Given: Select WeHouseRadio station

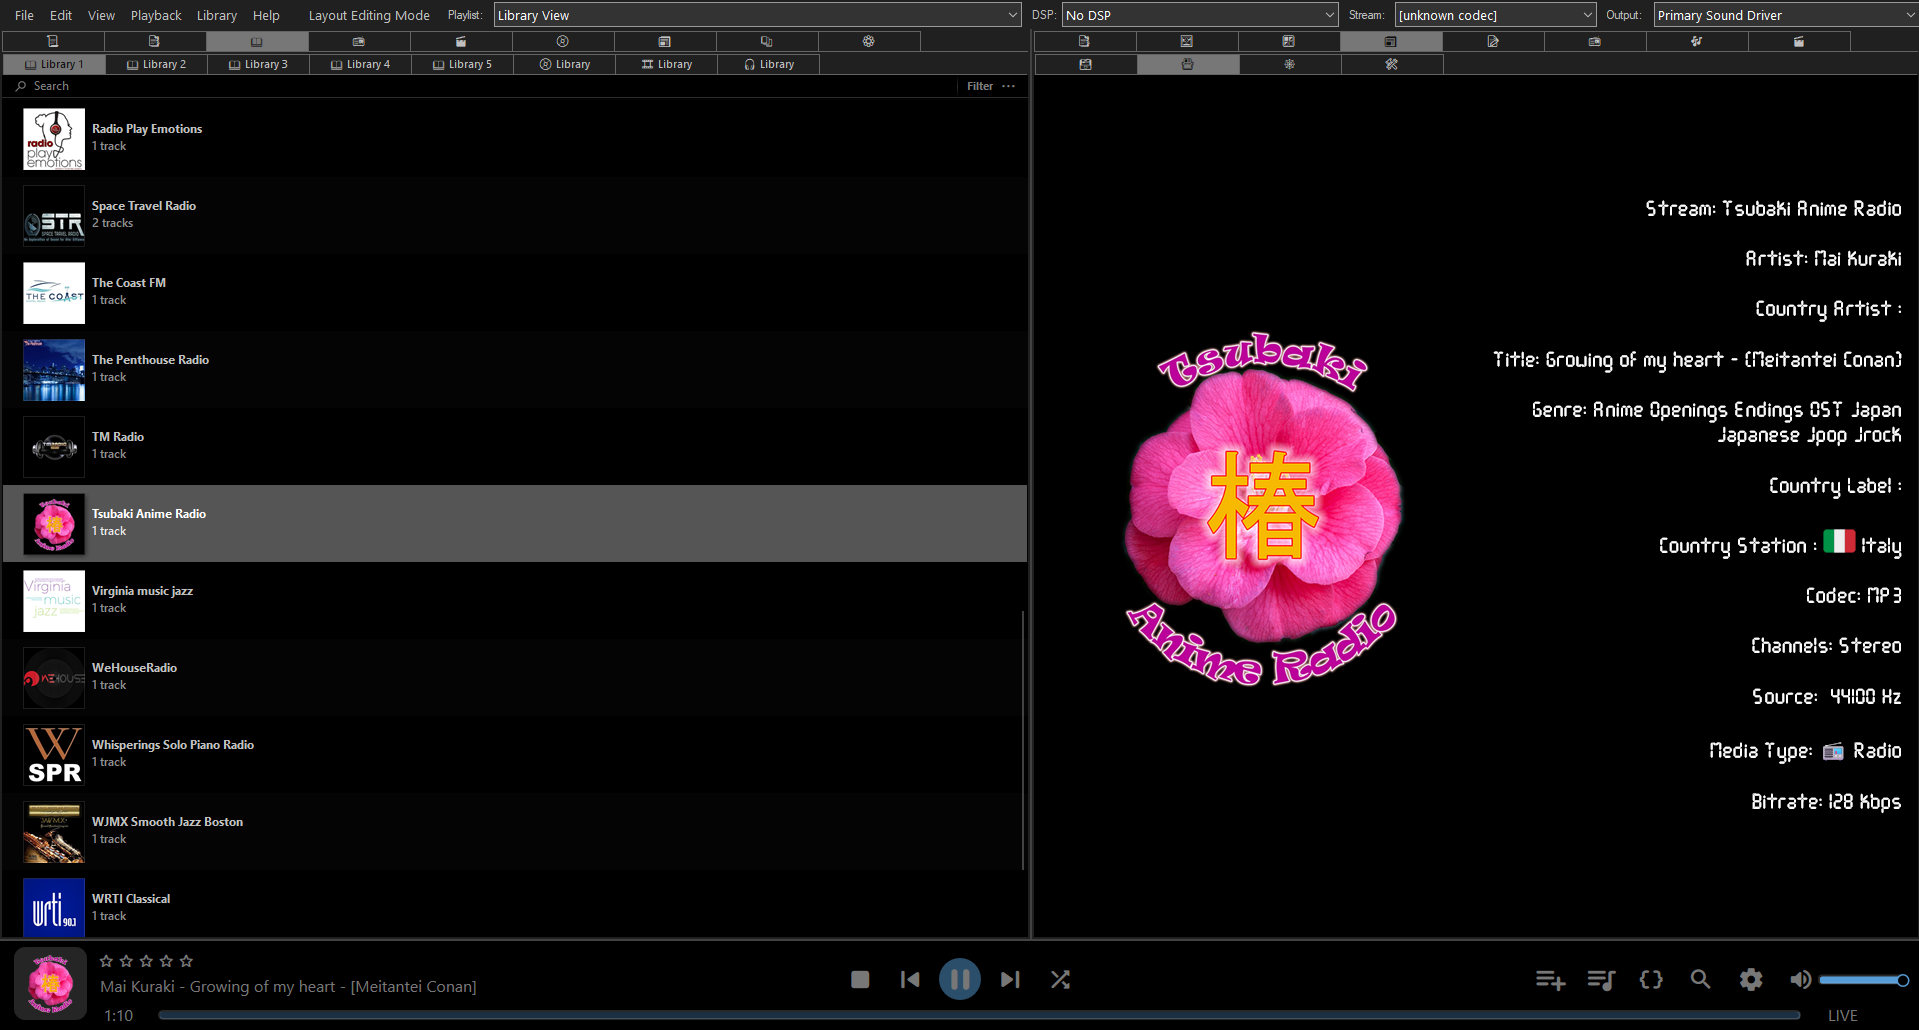Looking at the screenshot, I should (x=515, y=678).
